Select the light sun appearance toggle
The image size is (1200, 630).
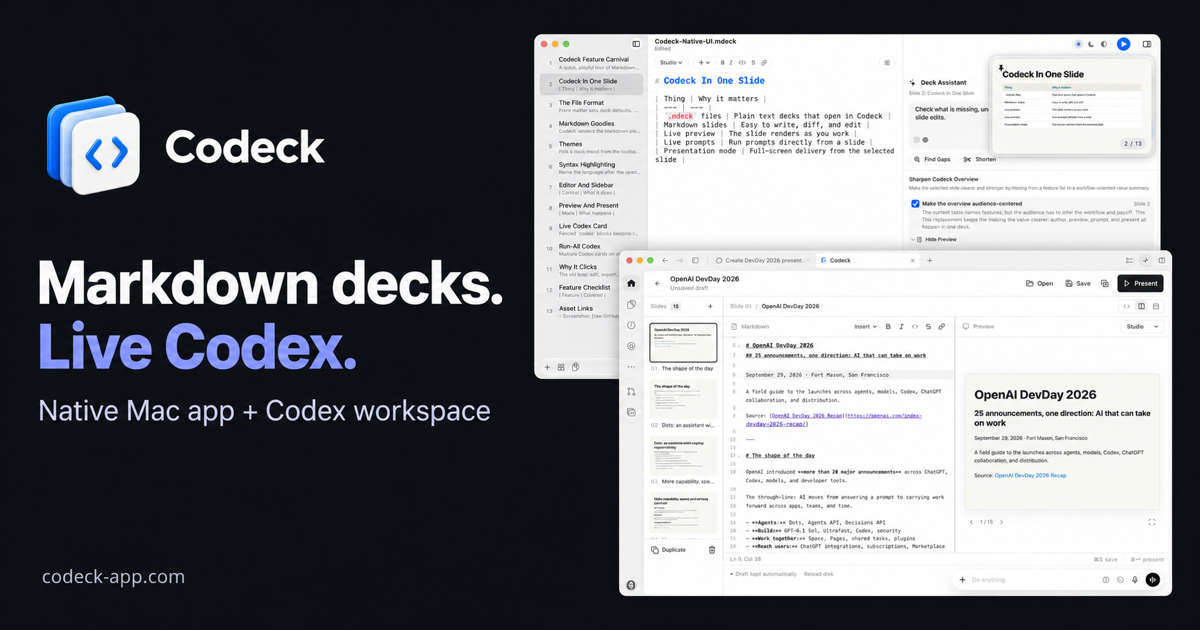[1078, 44]
